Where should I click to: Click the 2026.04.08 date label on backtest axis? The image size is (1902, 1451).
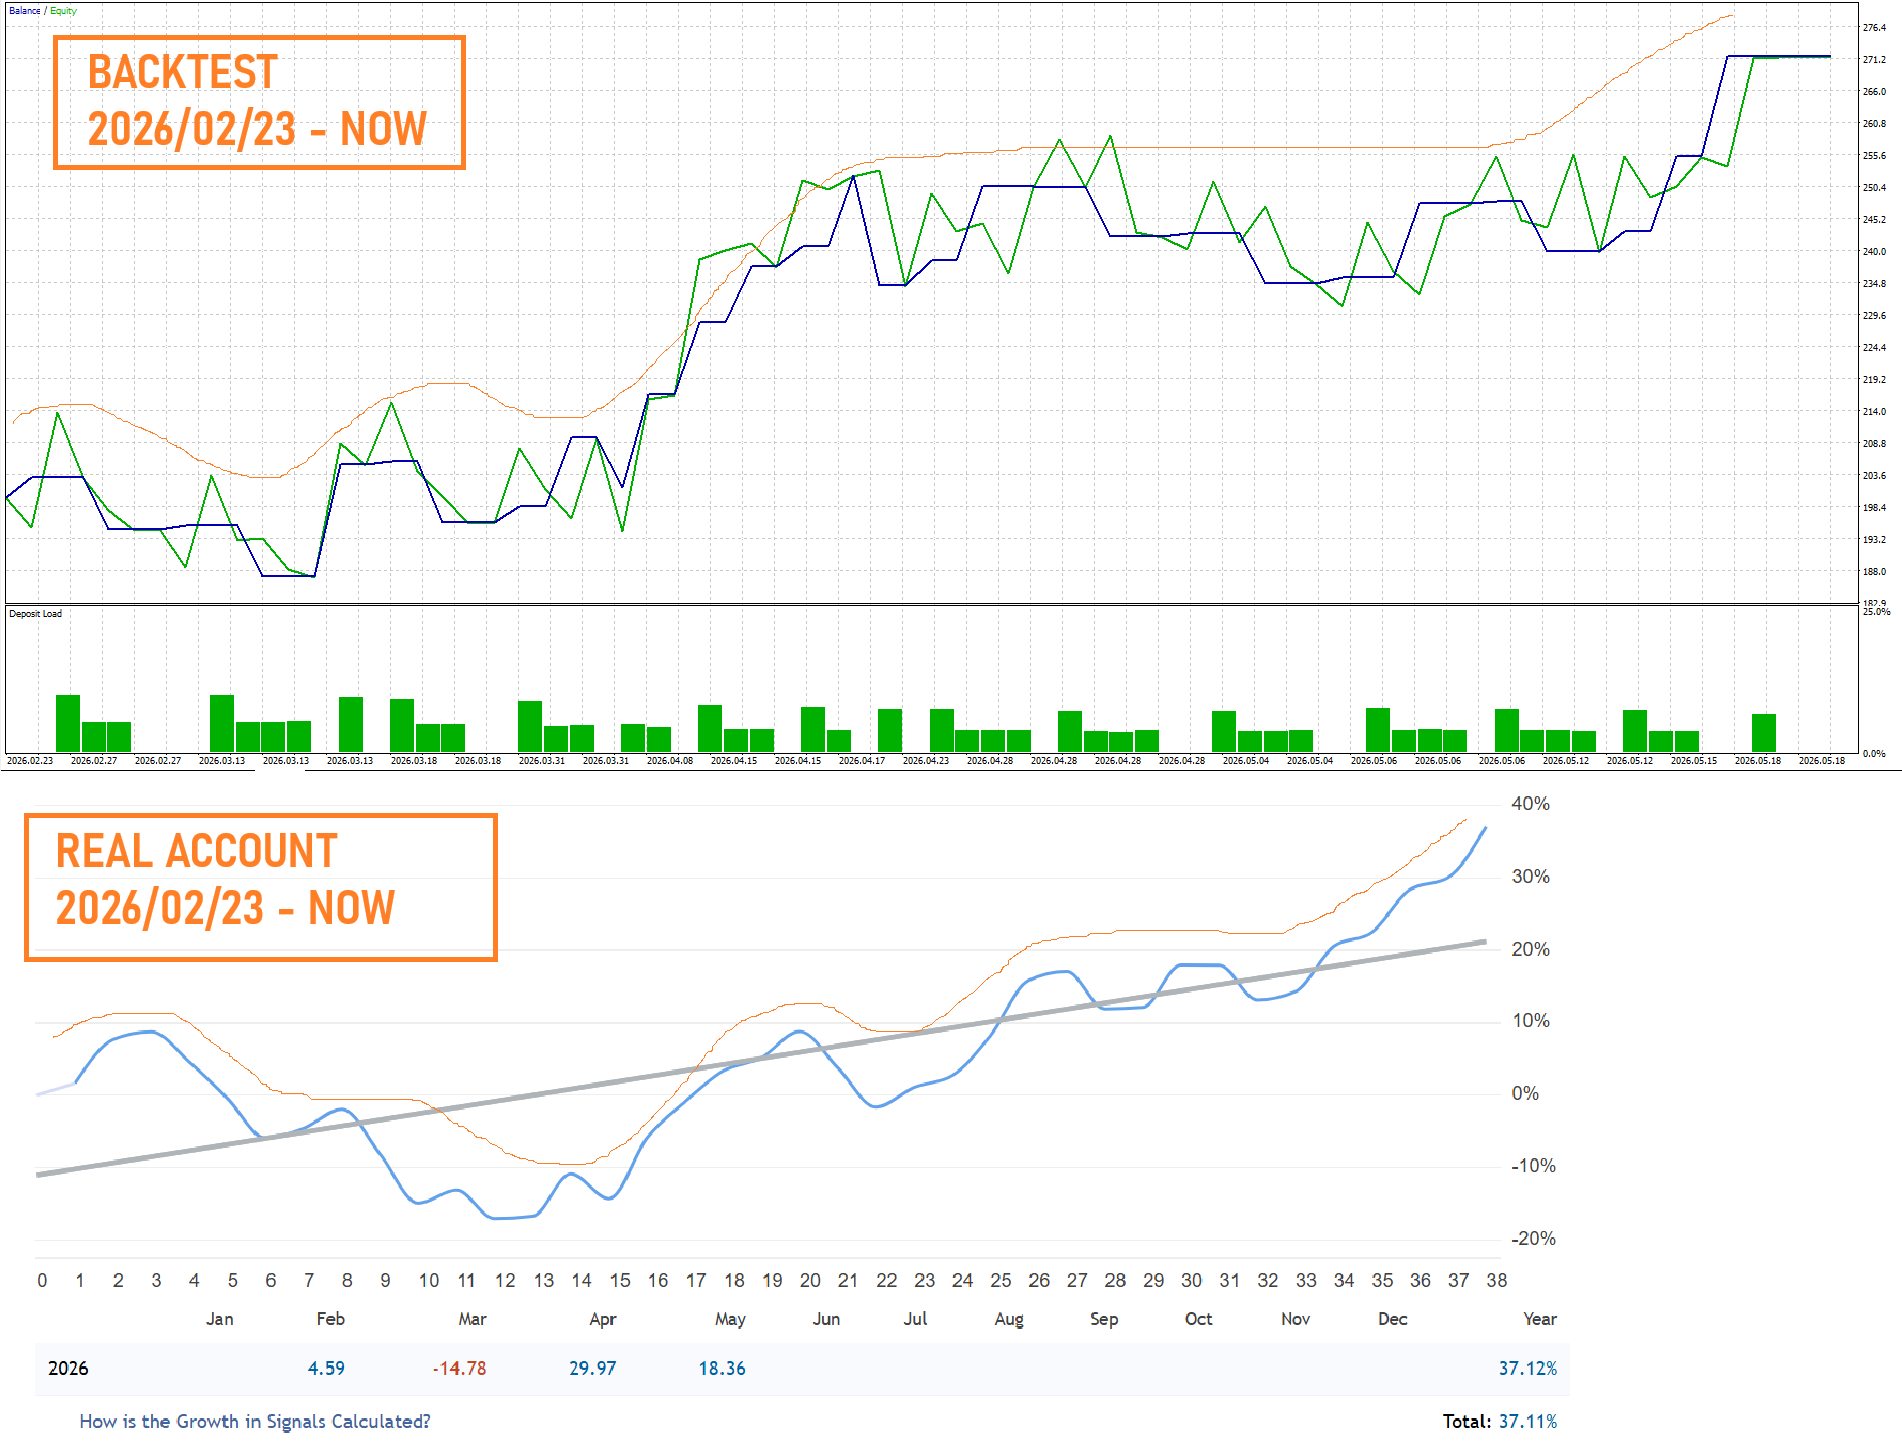pos(670,761)
